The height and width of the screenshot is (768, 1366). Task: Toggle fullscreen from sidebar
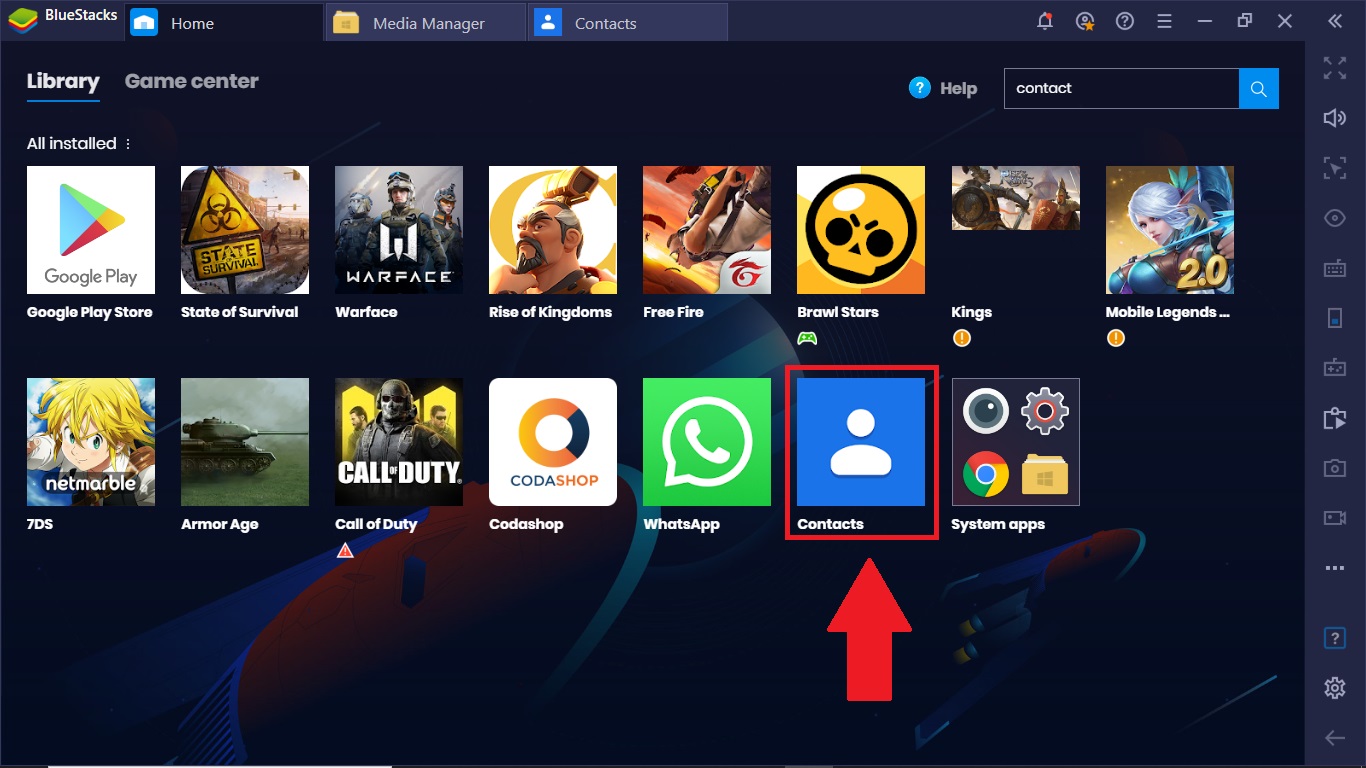(1335, 68)
